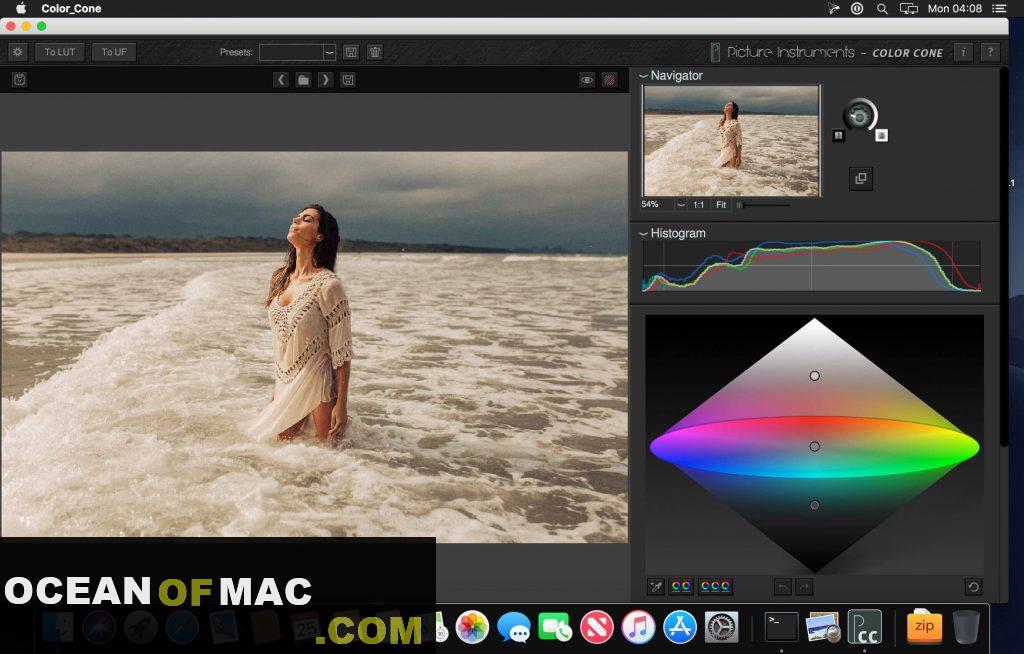Open iTunes music from the Dock
1024x654 pixels.
638,627
